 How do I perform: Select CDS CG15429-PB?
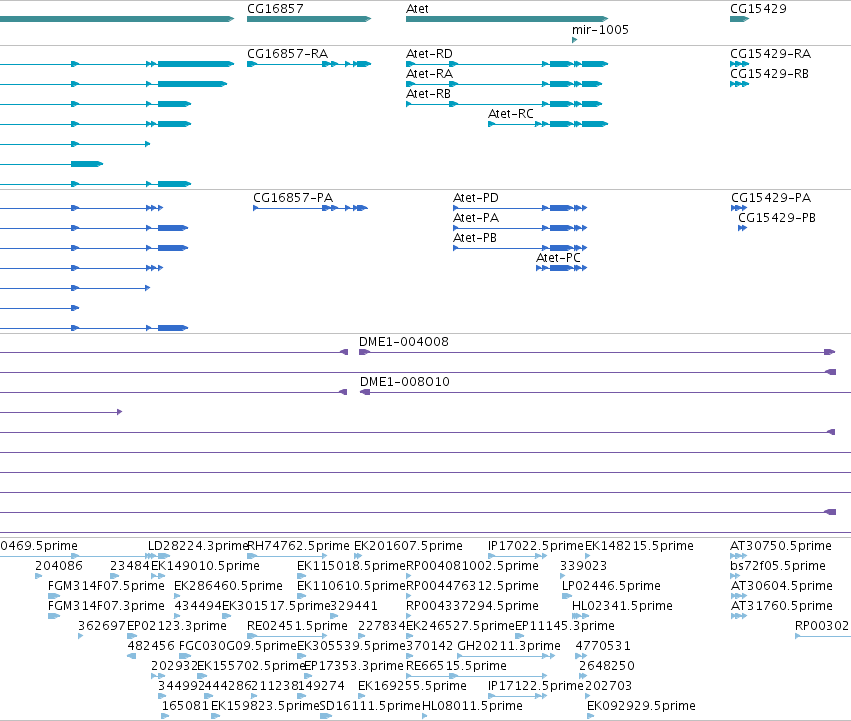[777, 218]
